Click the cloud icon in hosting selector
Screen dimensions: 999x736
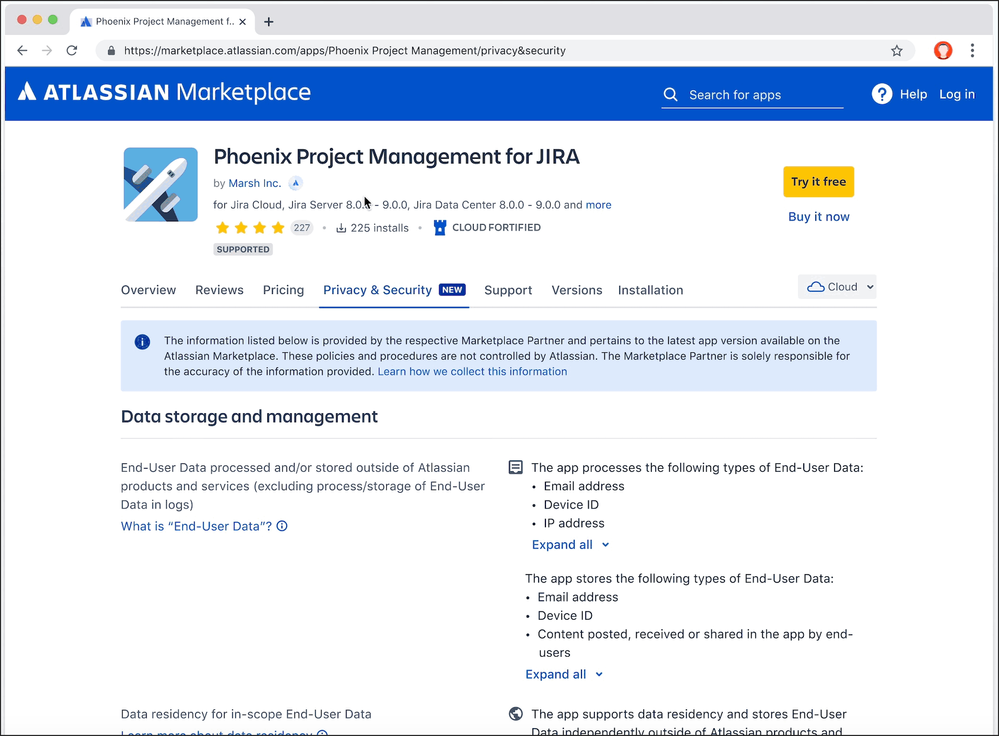(816, 287)
